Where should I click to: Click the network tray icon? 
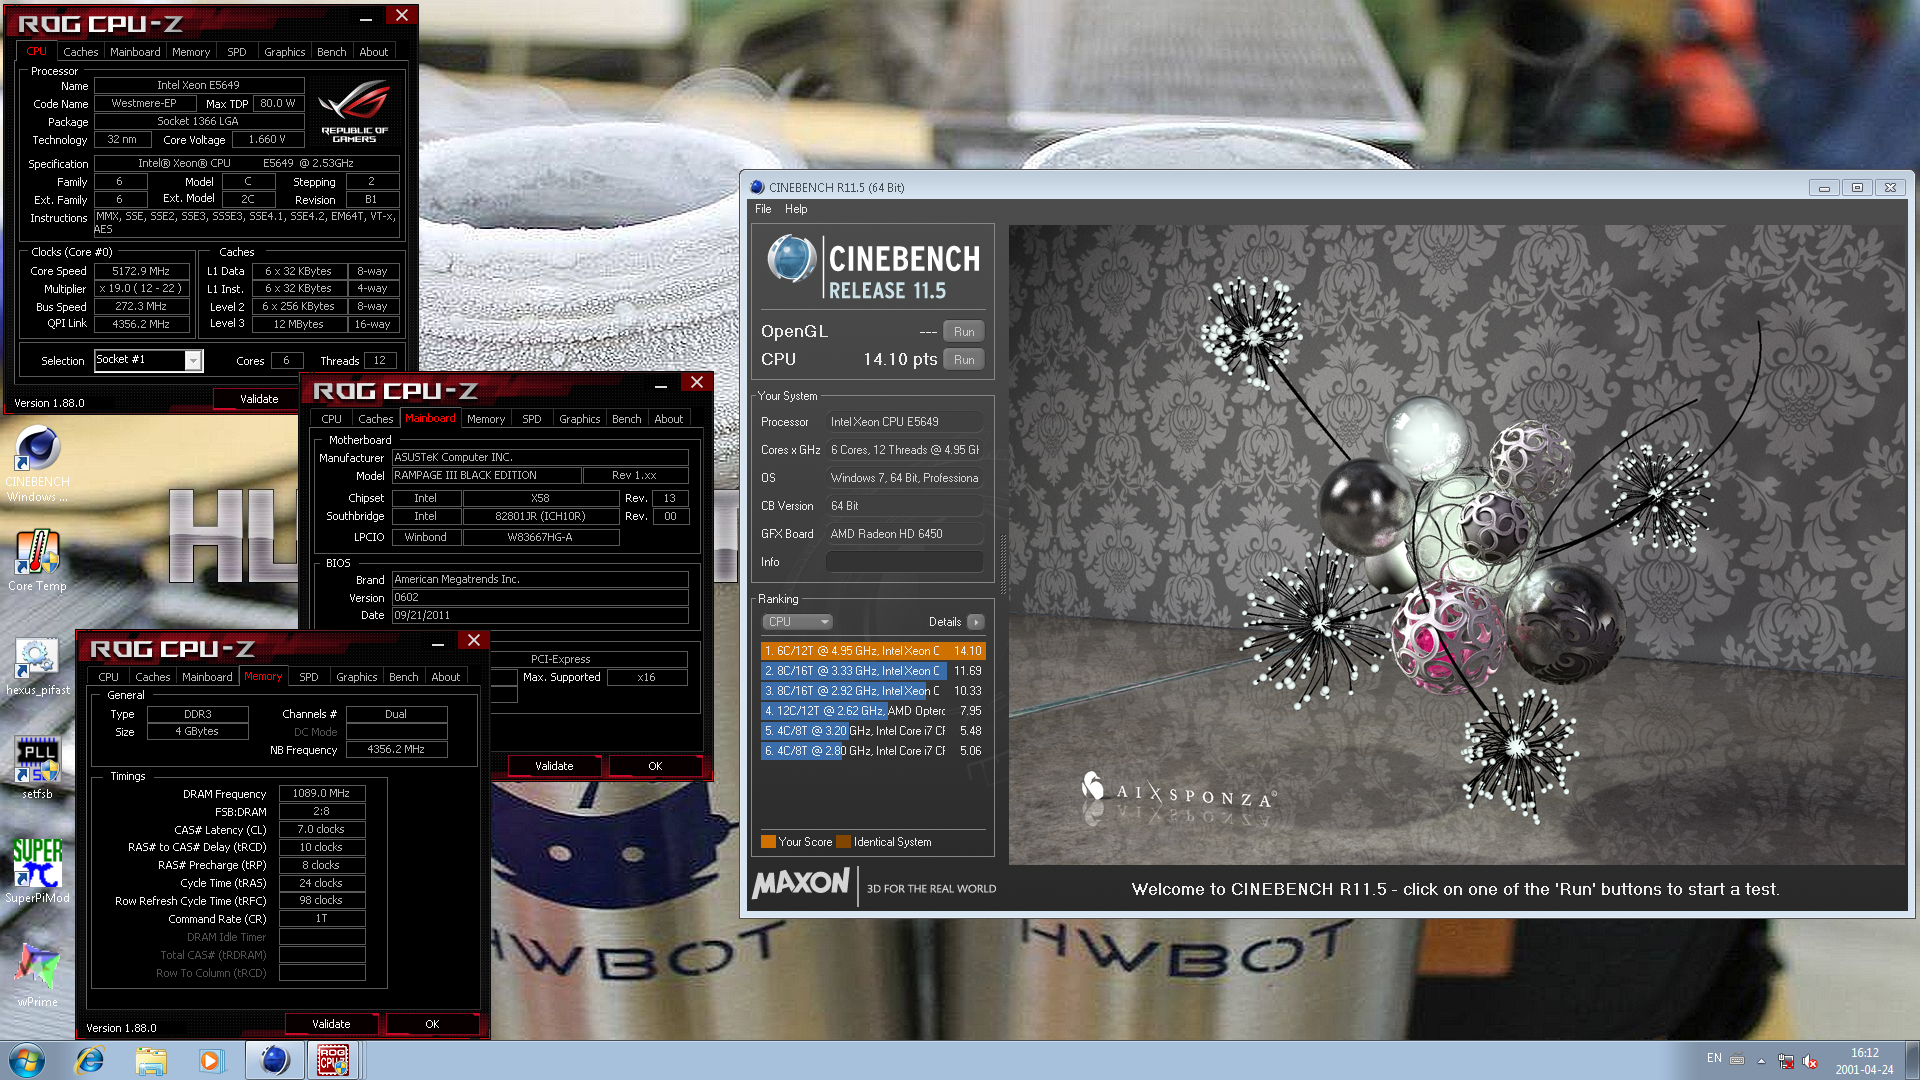[x=1786, y=1061]
